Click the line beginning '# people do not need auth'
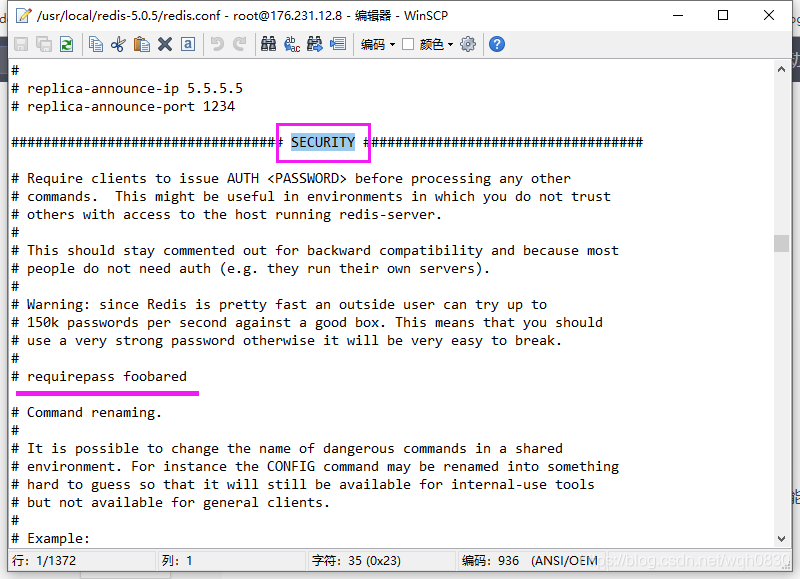 tap(251, 268)
